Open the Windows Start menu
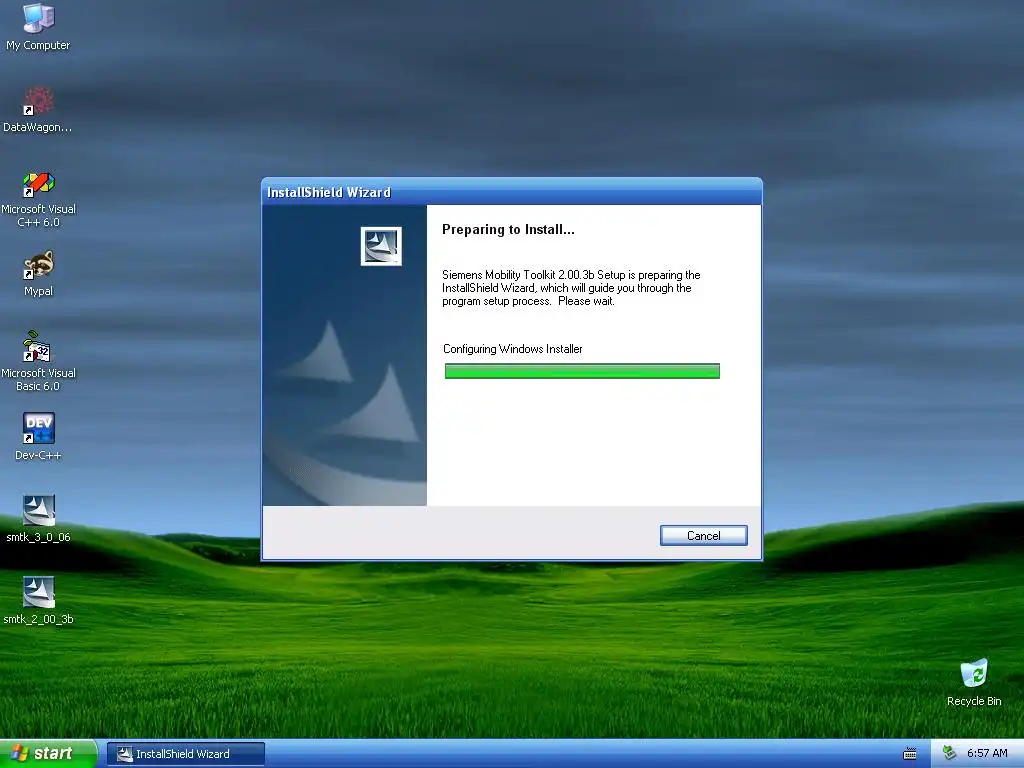The height and width of the screenshot is (768, 1024). tap(48, 754)
